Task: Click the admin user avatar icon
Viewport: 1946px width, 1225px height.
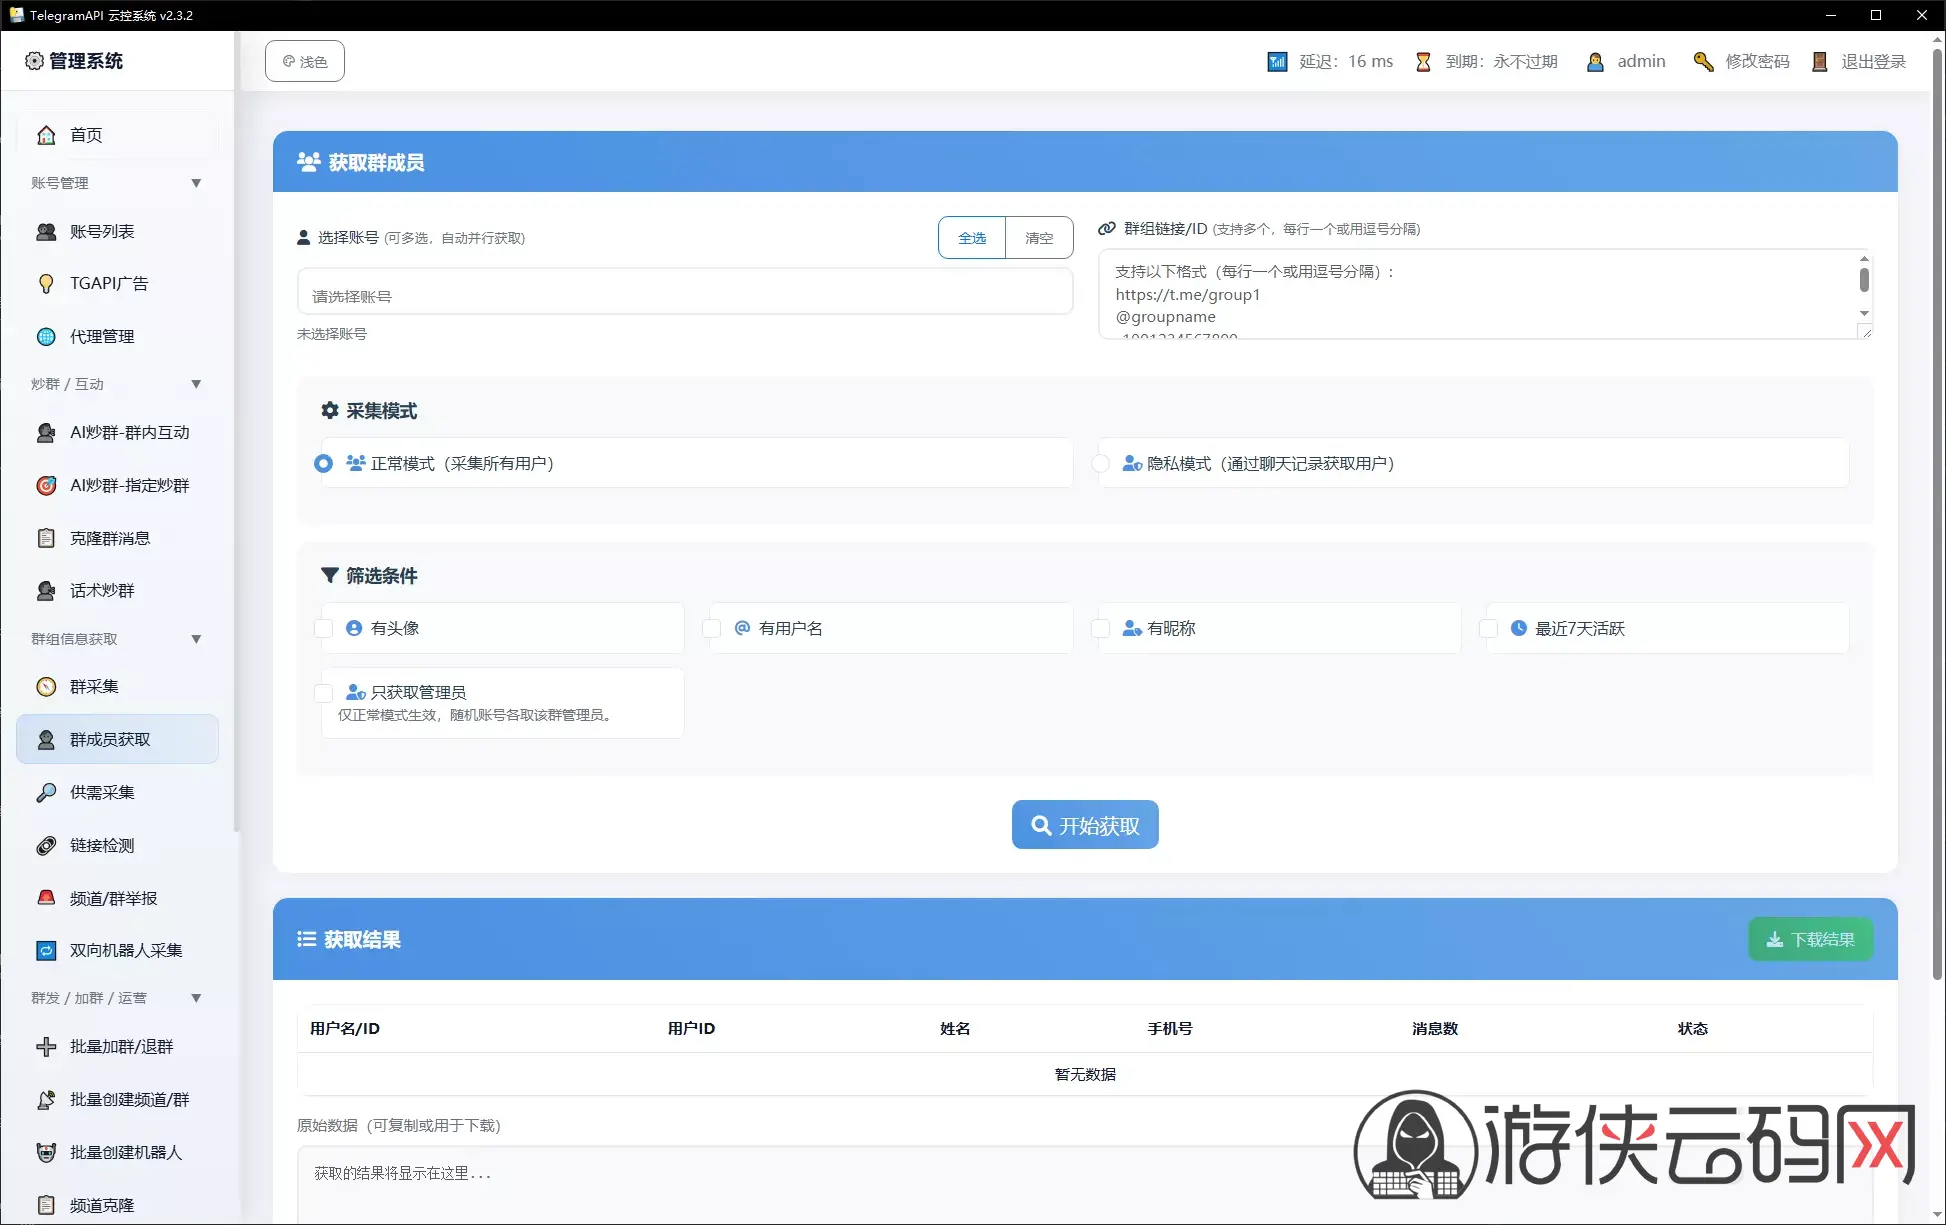Action: pos(1596,62)
